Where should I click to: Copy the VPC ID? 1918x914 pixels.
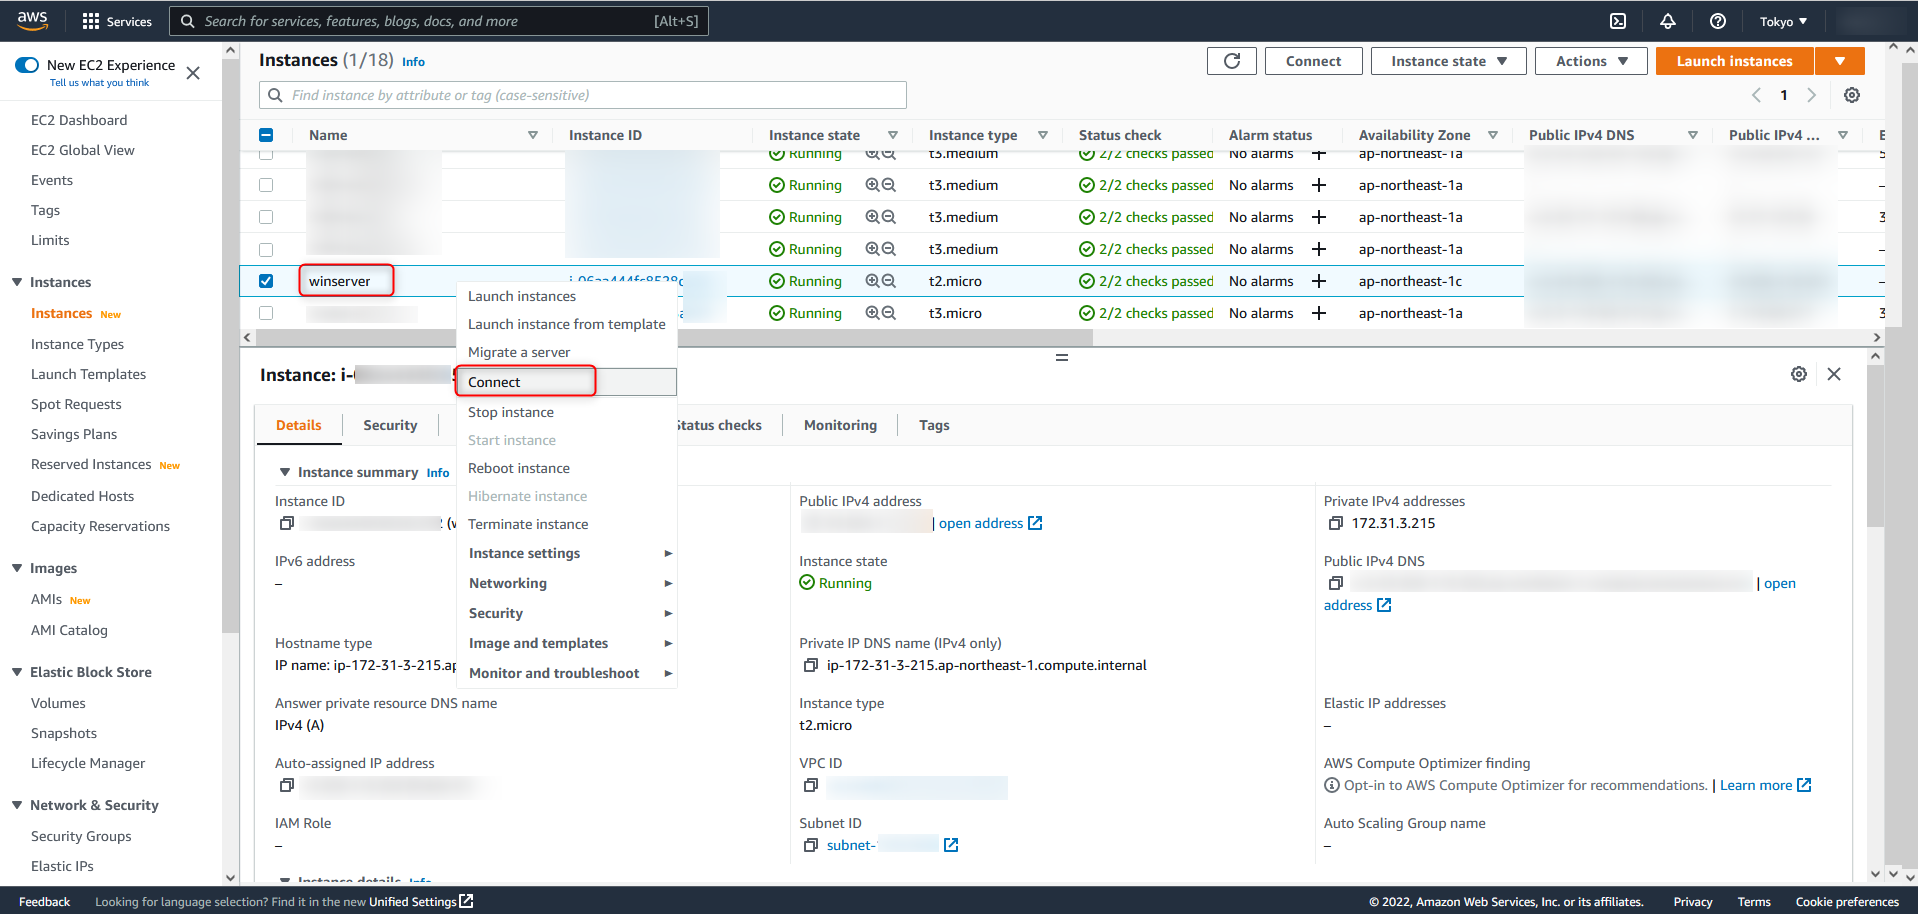(811, 785)
